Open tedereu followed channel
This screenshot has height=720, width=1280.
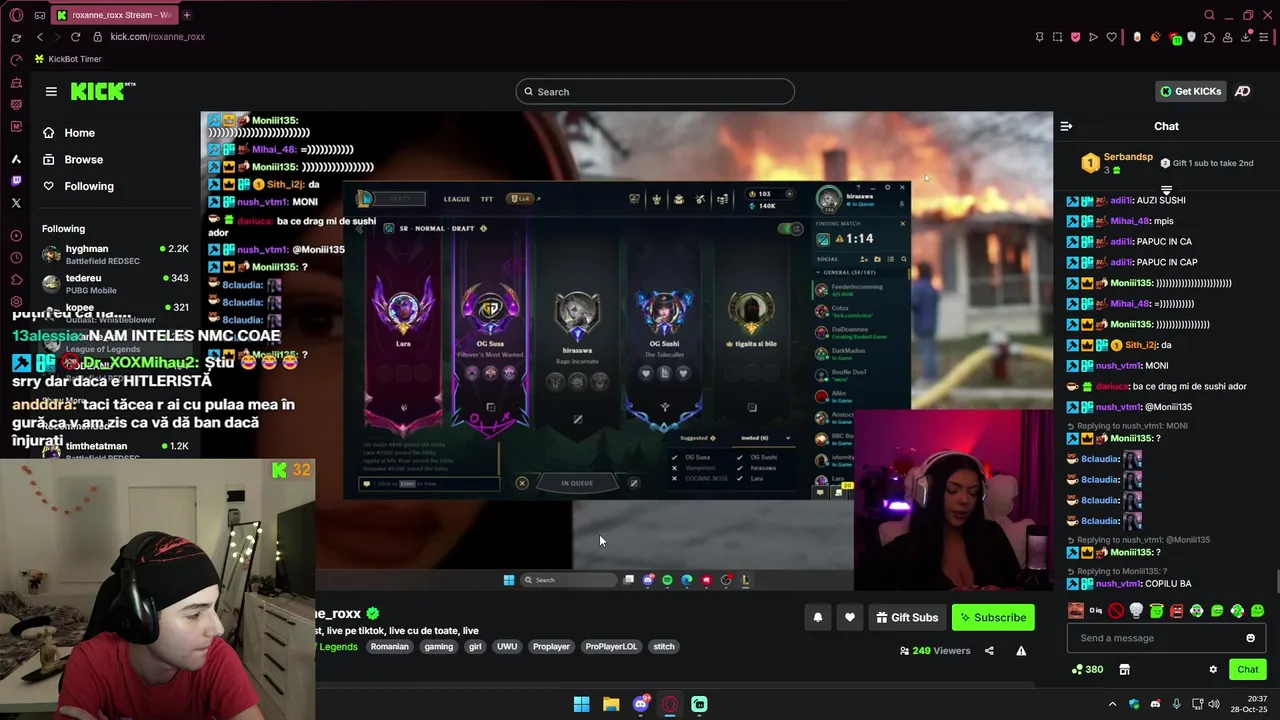click(x=115, y=284)
